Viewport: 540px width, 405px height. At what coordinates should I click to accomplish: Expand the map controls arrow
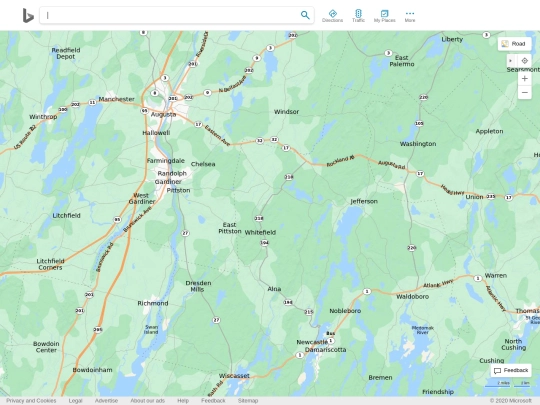510,61
